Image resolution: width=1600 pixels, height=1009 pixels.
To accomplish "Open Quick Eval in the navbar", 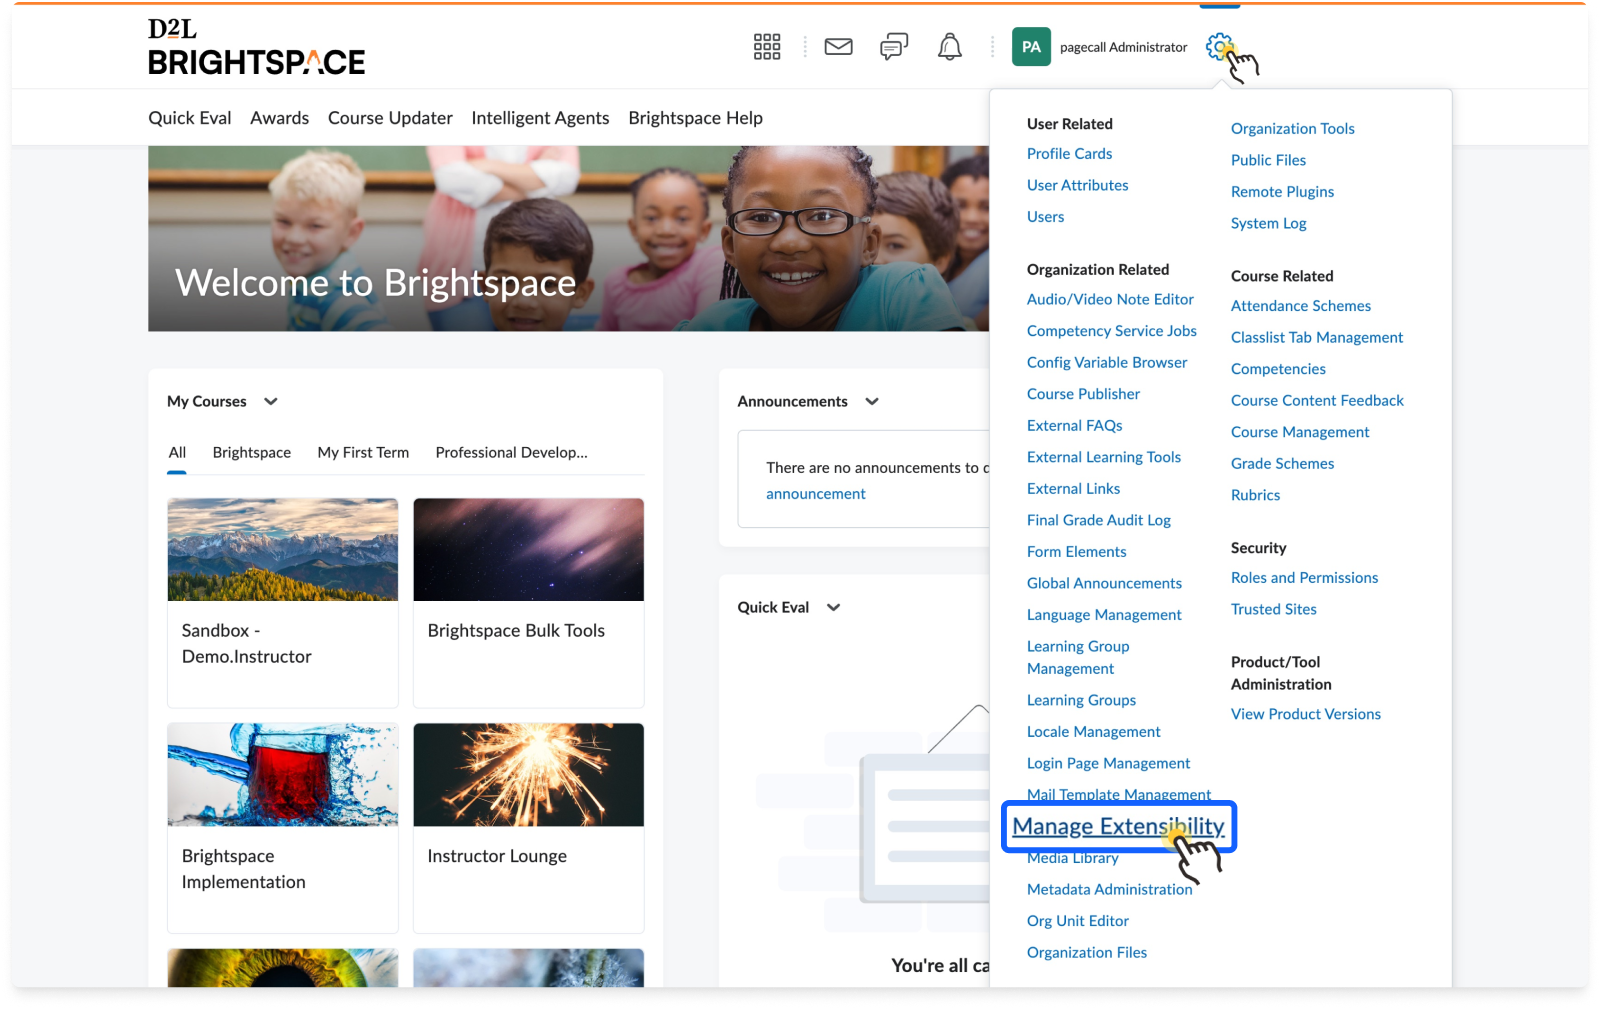I will coord(190,118).
